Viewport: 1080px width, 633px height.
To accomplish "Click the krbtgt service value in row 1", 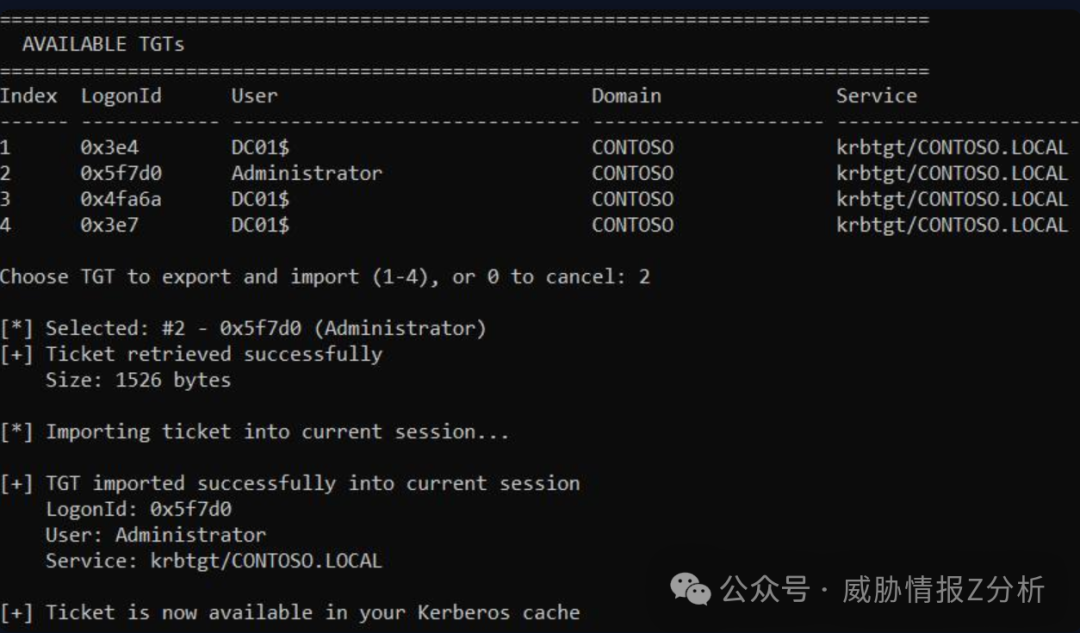I will 952,147.
